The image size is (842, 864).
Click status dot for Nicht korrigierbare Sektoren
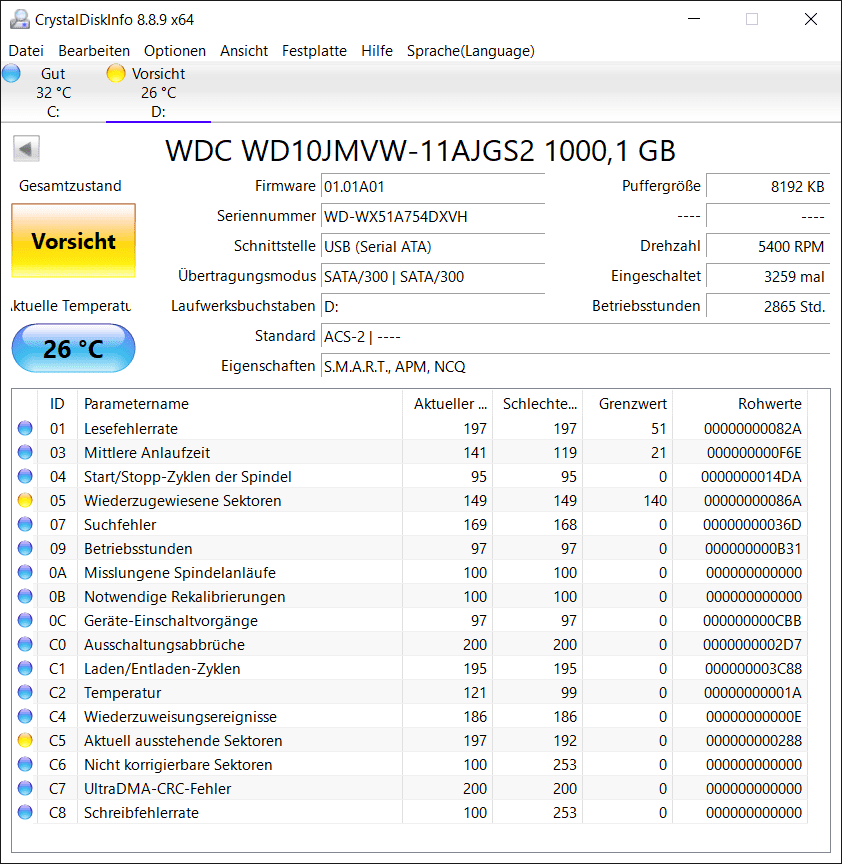tap(25, 764)
